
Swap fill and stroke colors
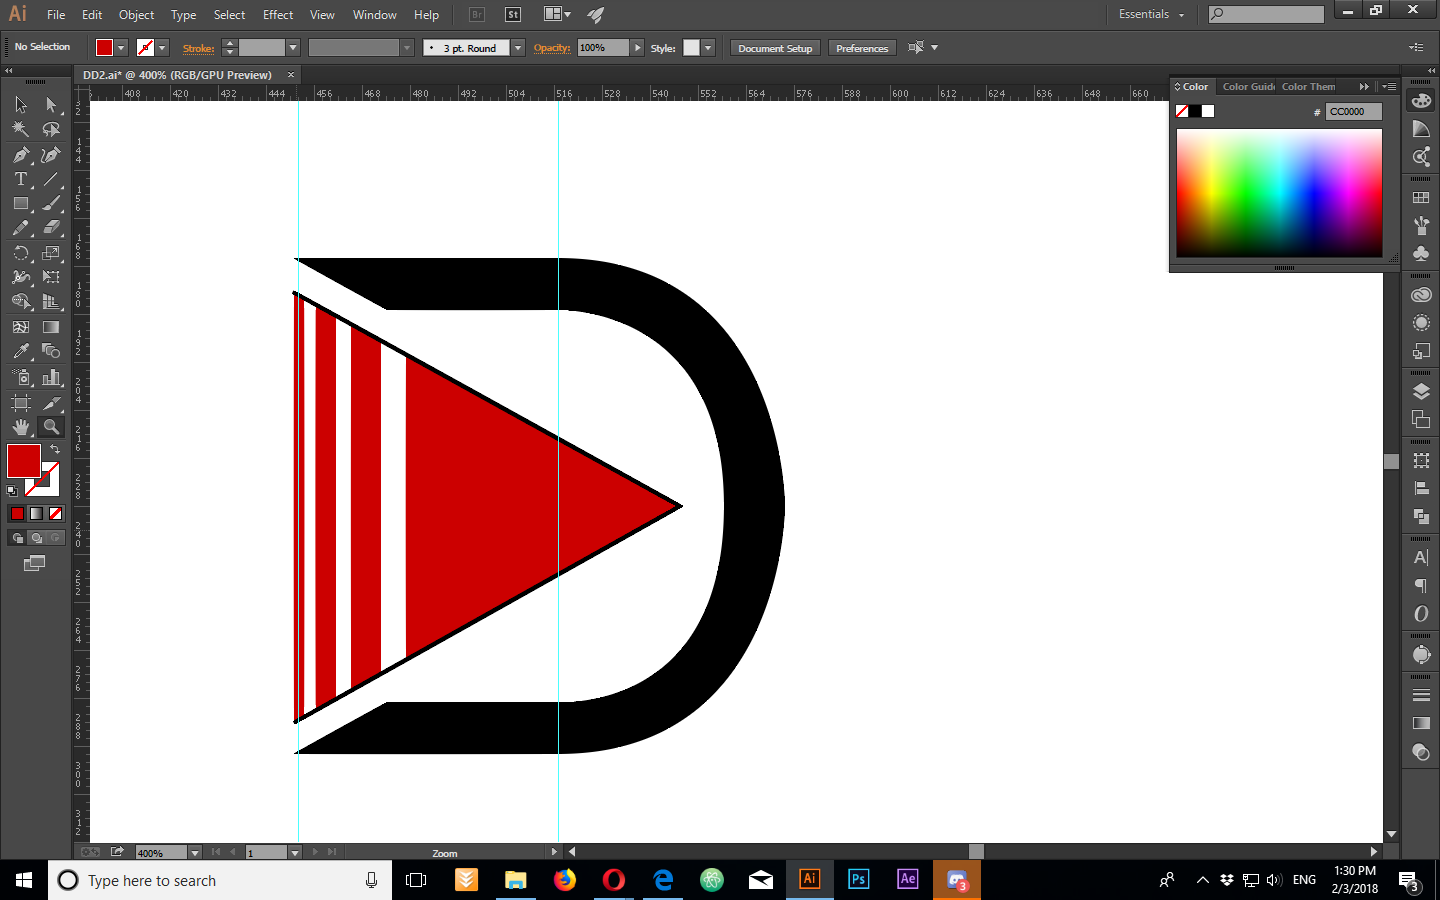(x=55, y=450)
